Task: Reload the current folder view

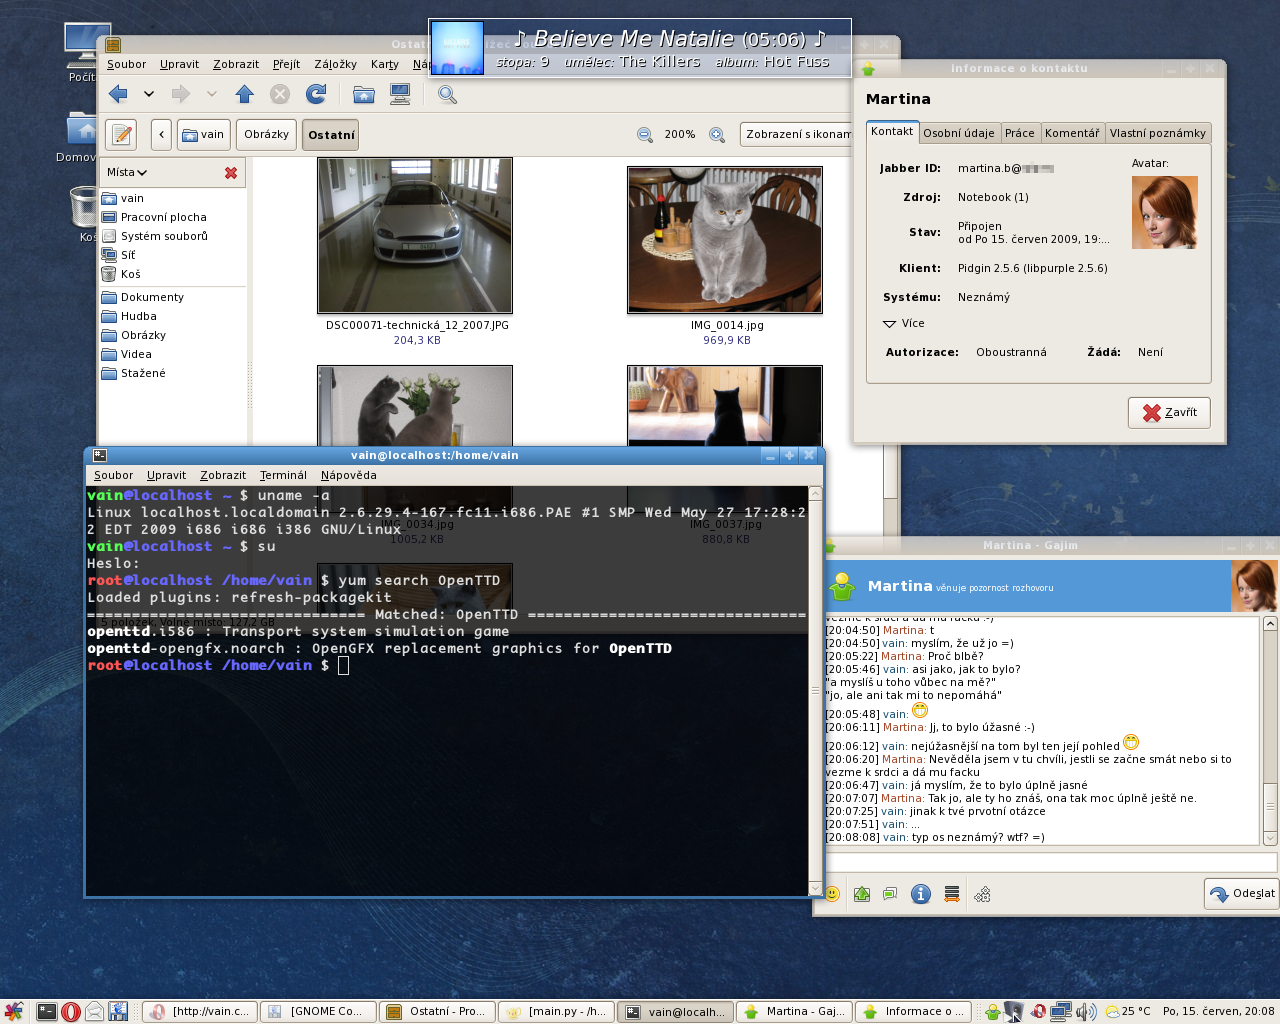Action: (x=316, y=94)
